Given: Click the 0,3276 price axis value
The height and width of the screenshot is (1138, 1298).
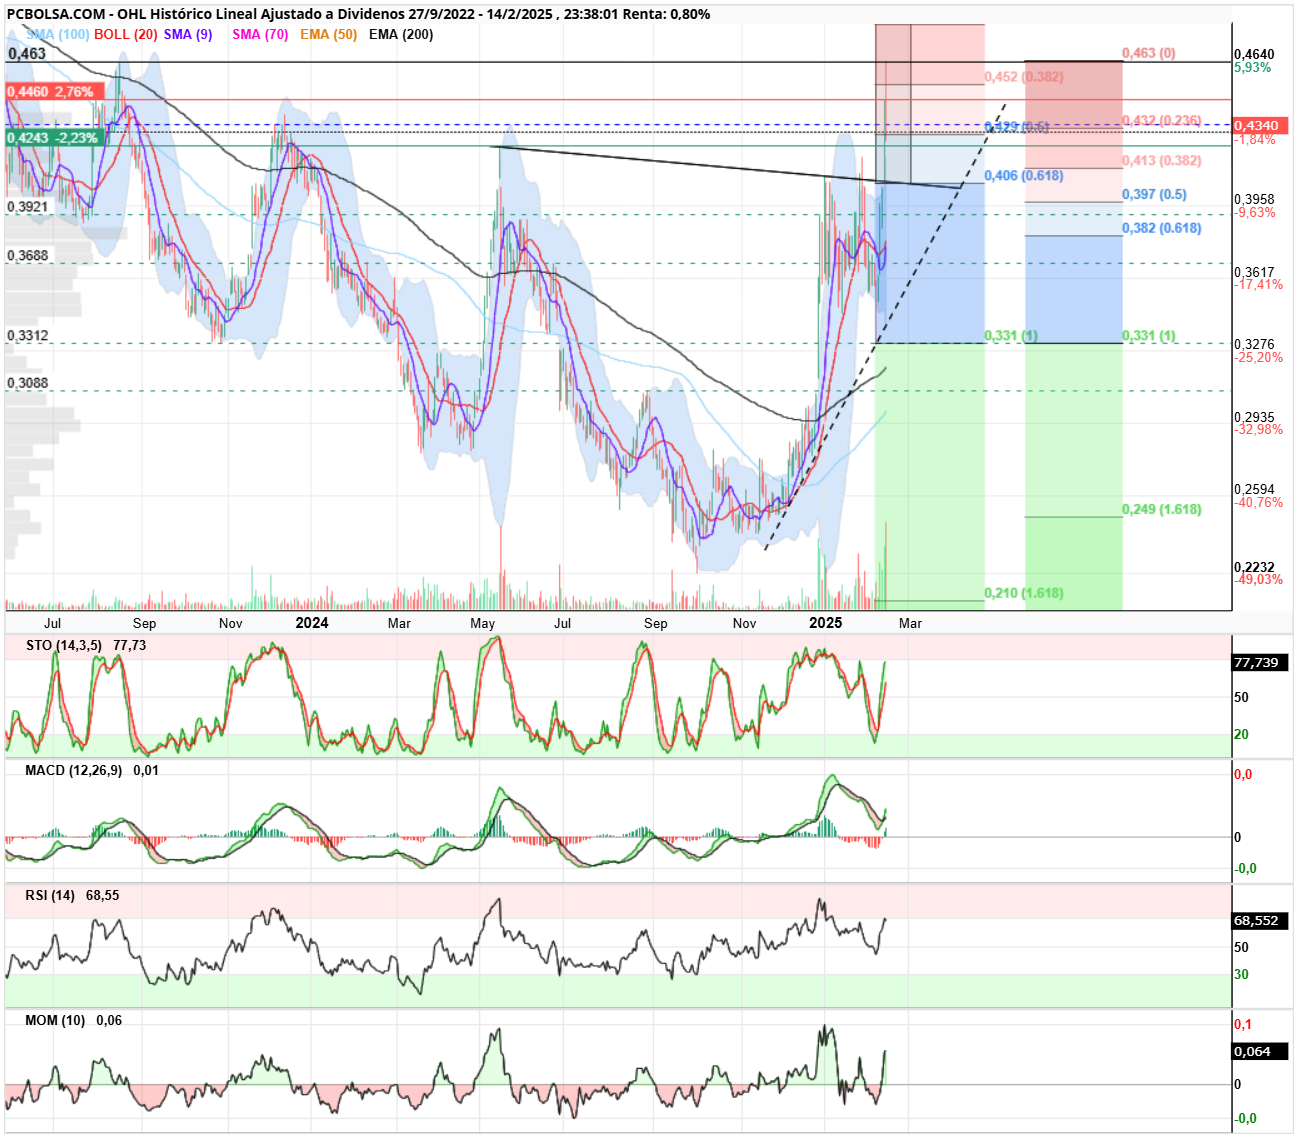Looking at the screenshot, I should [1254, 344].
